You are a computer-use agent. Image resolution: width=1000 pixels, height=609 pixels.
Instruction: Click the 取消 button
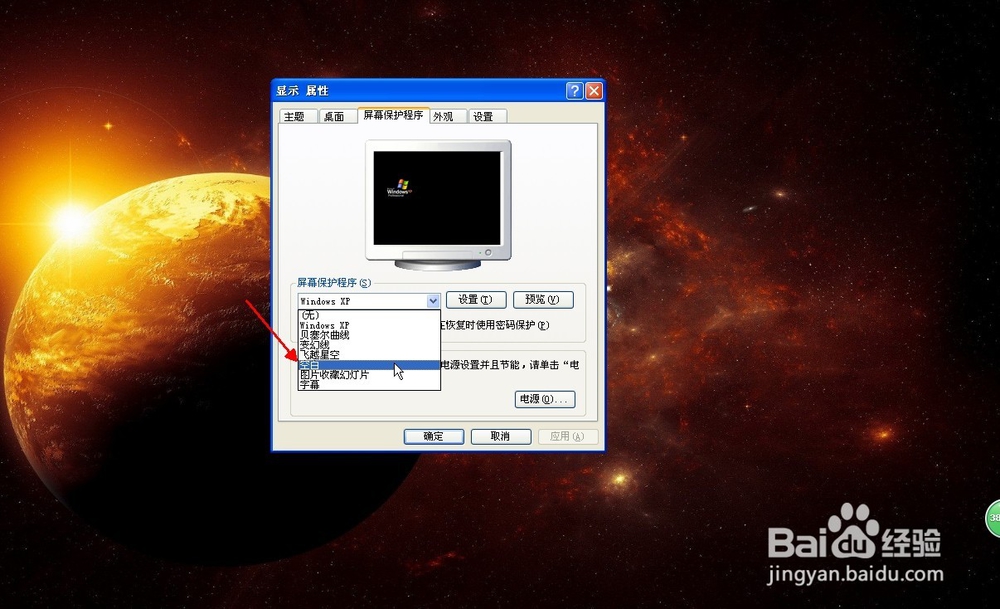pyautogui.click(x=500, y=436)
